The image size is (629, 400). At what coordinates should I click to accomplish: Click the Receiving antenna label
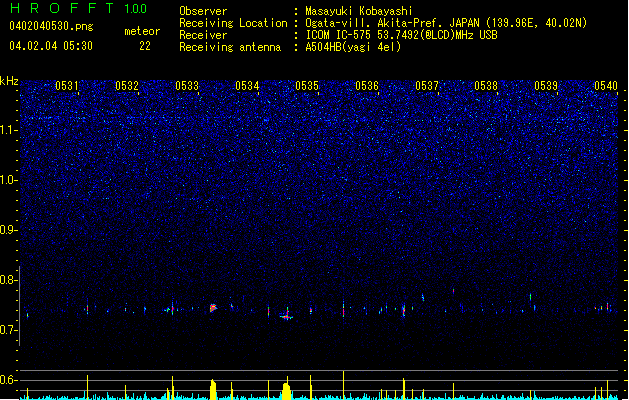(230, 47)
